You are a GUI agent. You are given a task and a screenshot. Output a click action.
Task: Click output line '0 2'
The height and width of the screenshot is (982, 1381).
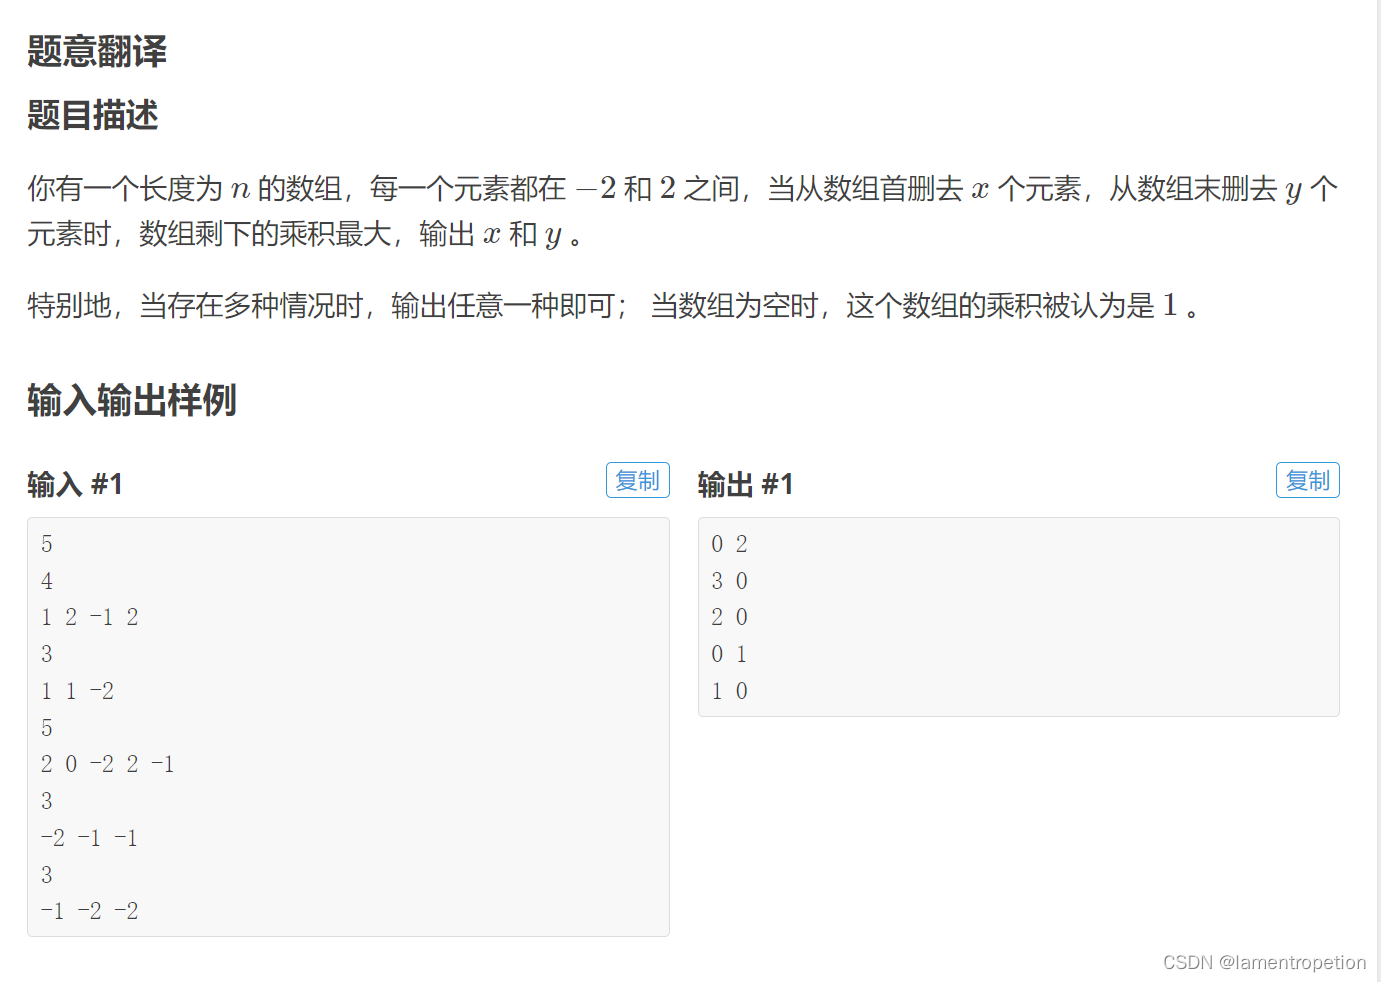(730, 544)
